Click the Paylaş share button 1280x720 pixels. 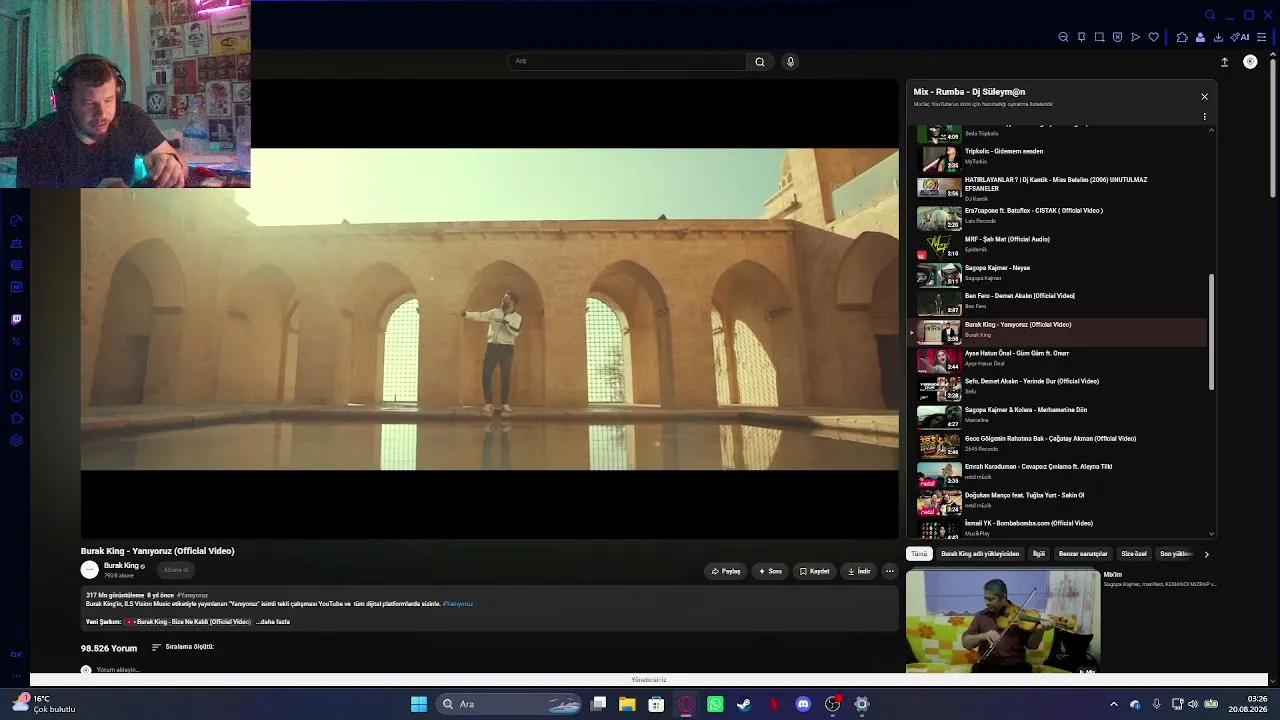pos(726,571)
